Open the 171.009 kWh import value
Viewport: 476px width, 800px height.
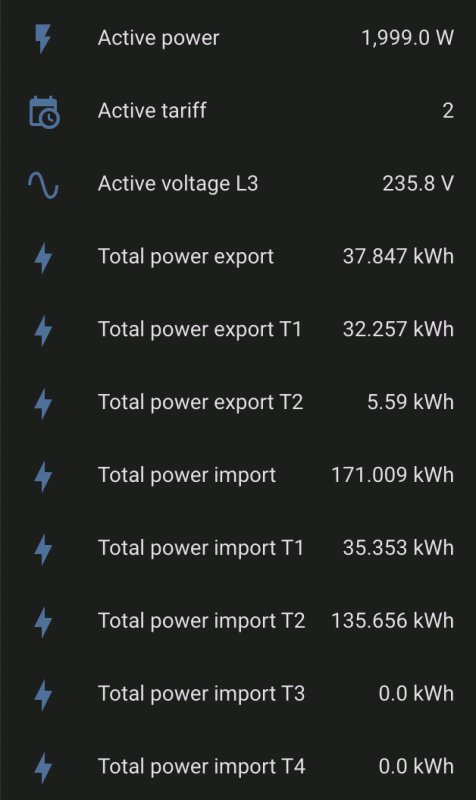pyautogui.click(x=392, y=475)
